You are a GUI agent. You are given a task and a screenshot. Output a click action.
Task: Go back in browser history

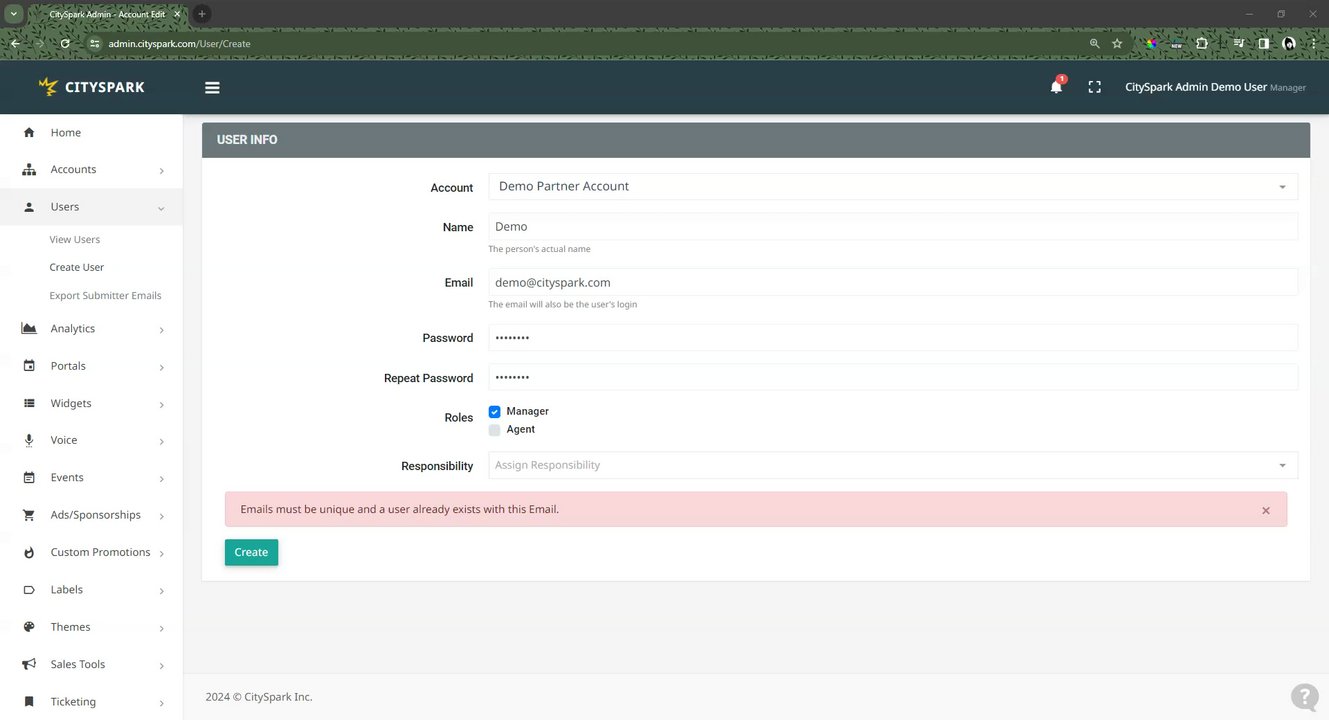(15, 44)
